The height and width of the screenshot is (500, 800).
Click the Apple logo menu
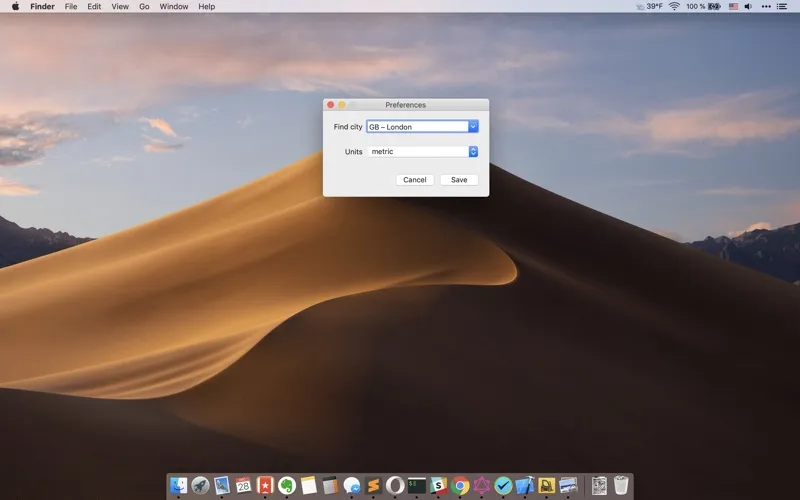[x=15, y=6]
